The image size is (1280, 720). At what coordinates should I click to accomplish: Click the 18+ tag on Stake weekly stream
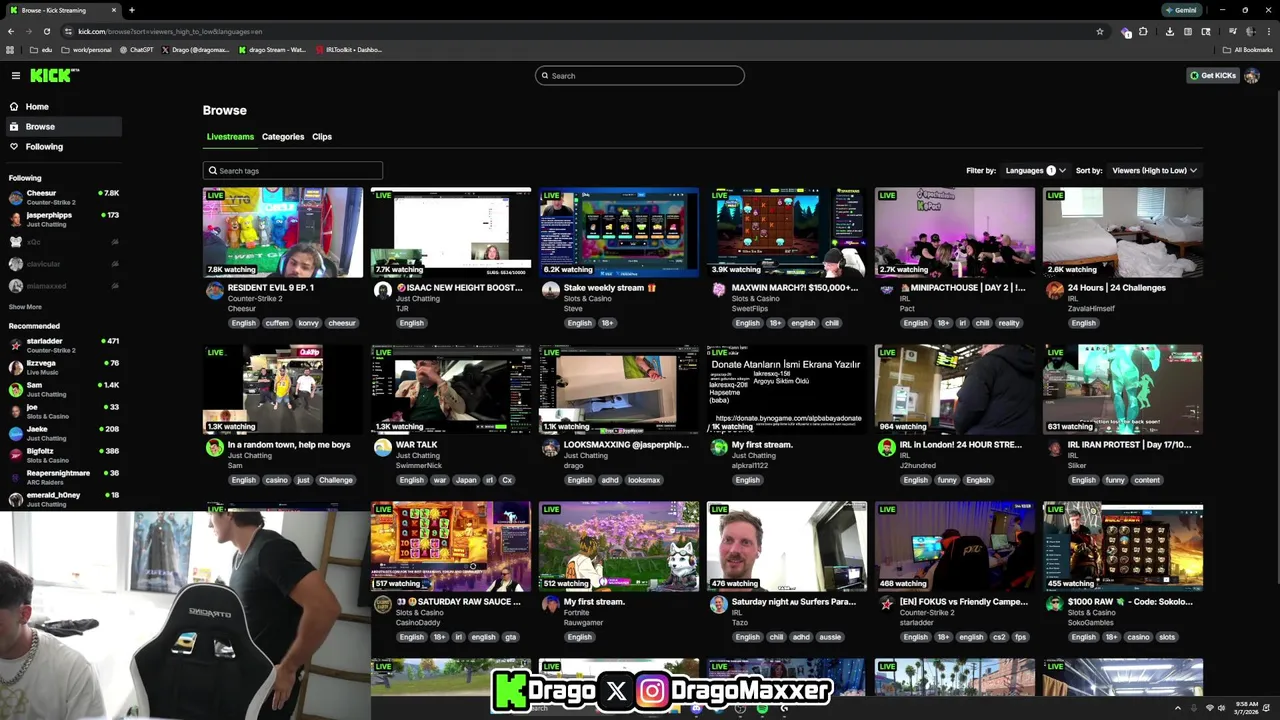(x=607, y=323)
